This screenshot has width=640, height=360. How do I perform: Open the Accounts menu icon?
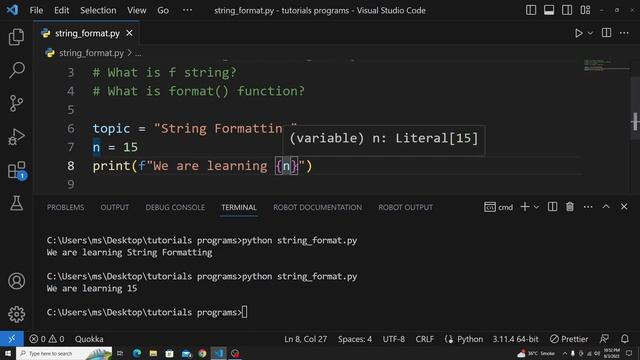tap(16, 281)
